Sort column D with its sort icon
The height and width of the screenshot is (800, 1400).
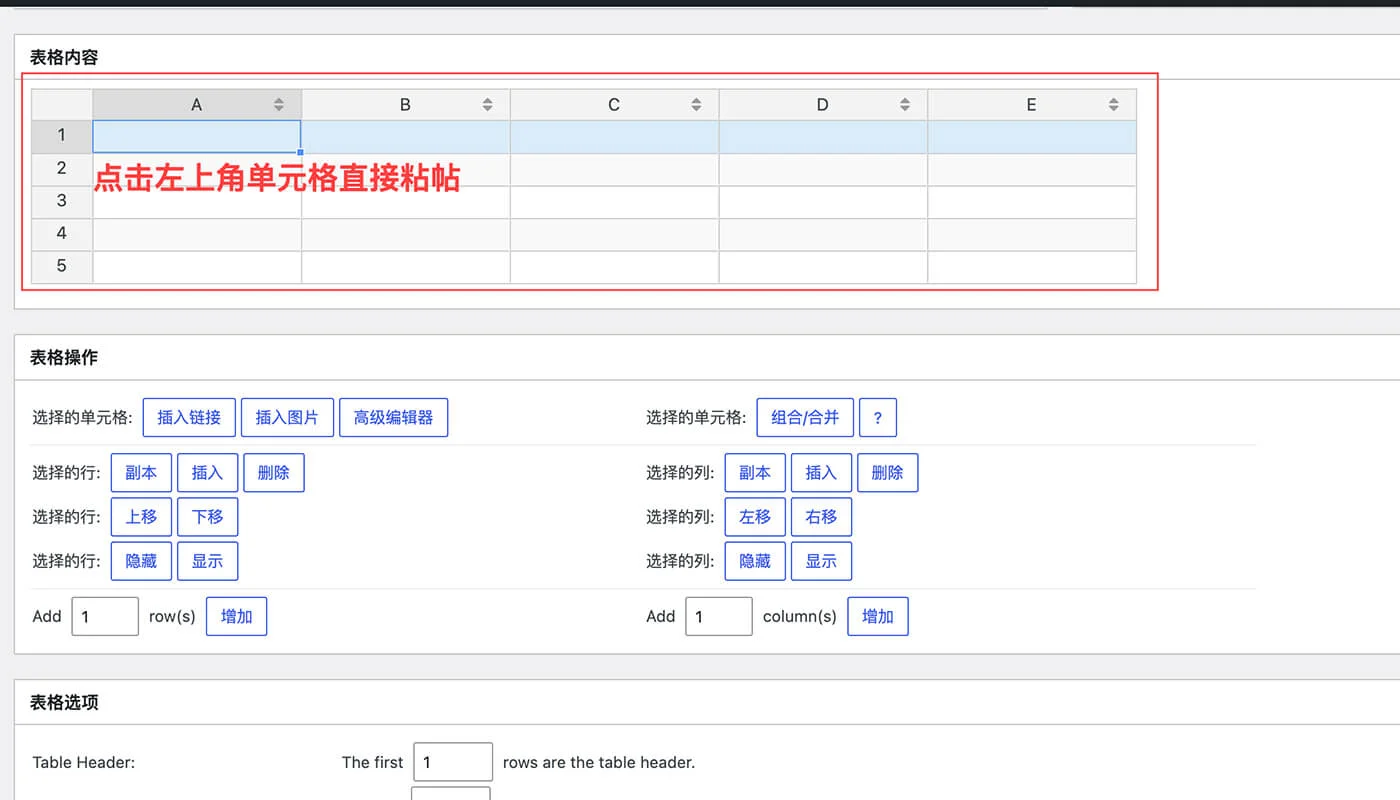click(x=905, y=104)
